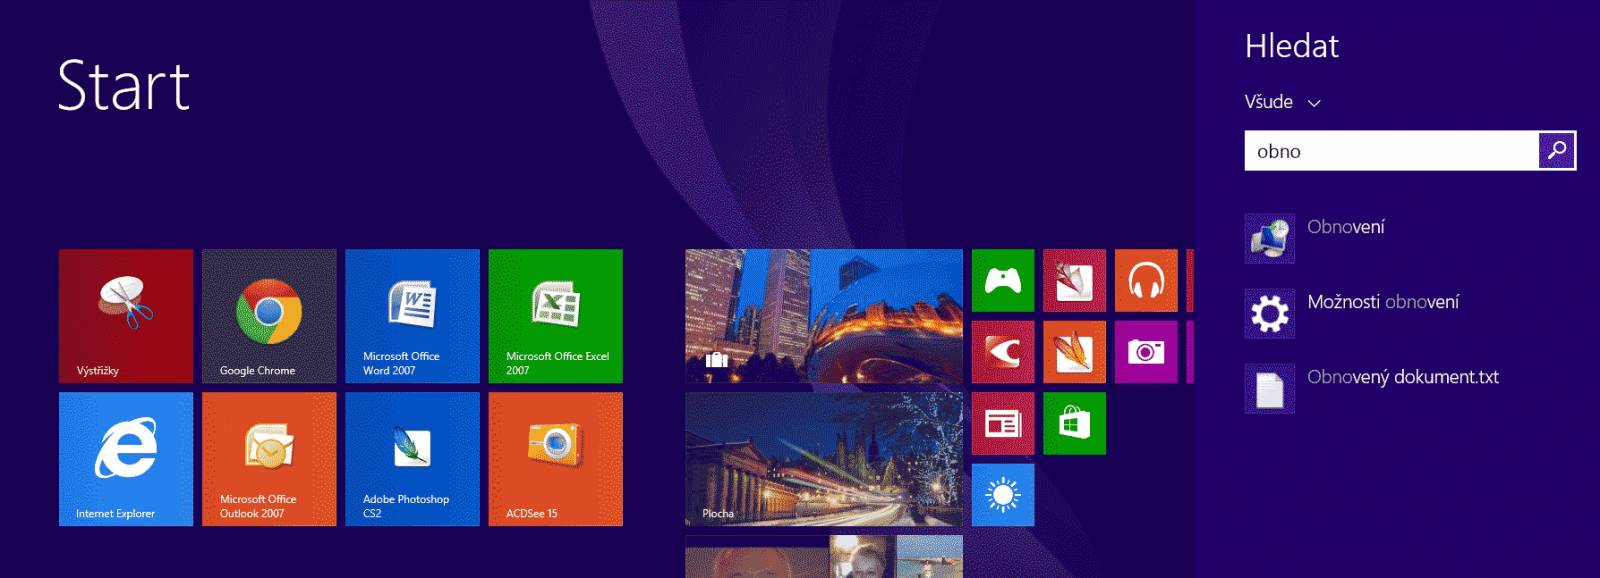Launch Google Chrome from its tile
The height and width of the screenshot is (578, 1600).
269,316
